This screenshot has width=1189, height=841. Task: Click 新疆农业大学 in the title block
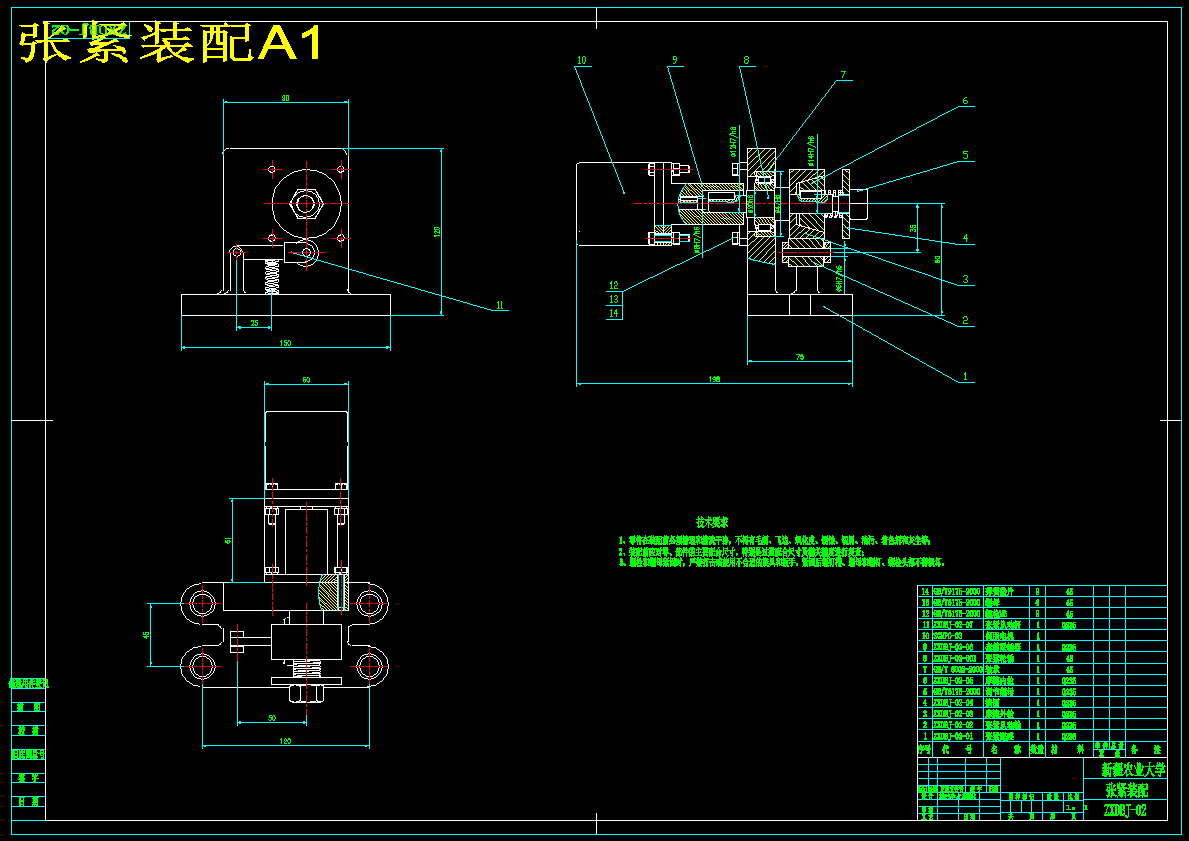point(1133,770)
